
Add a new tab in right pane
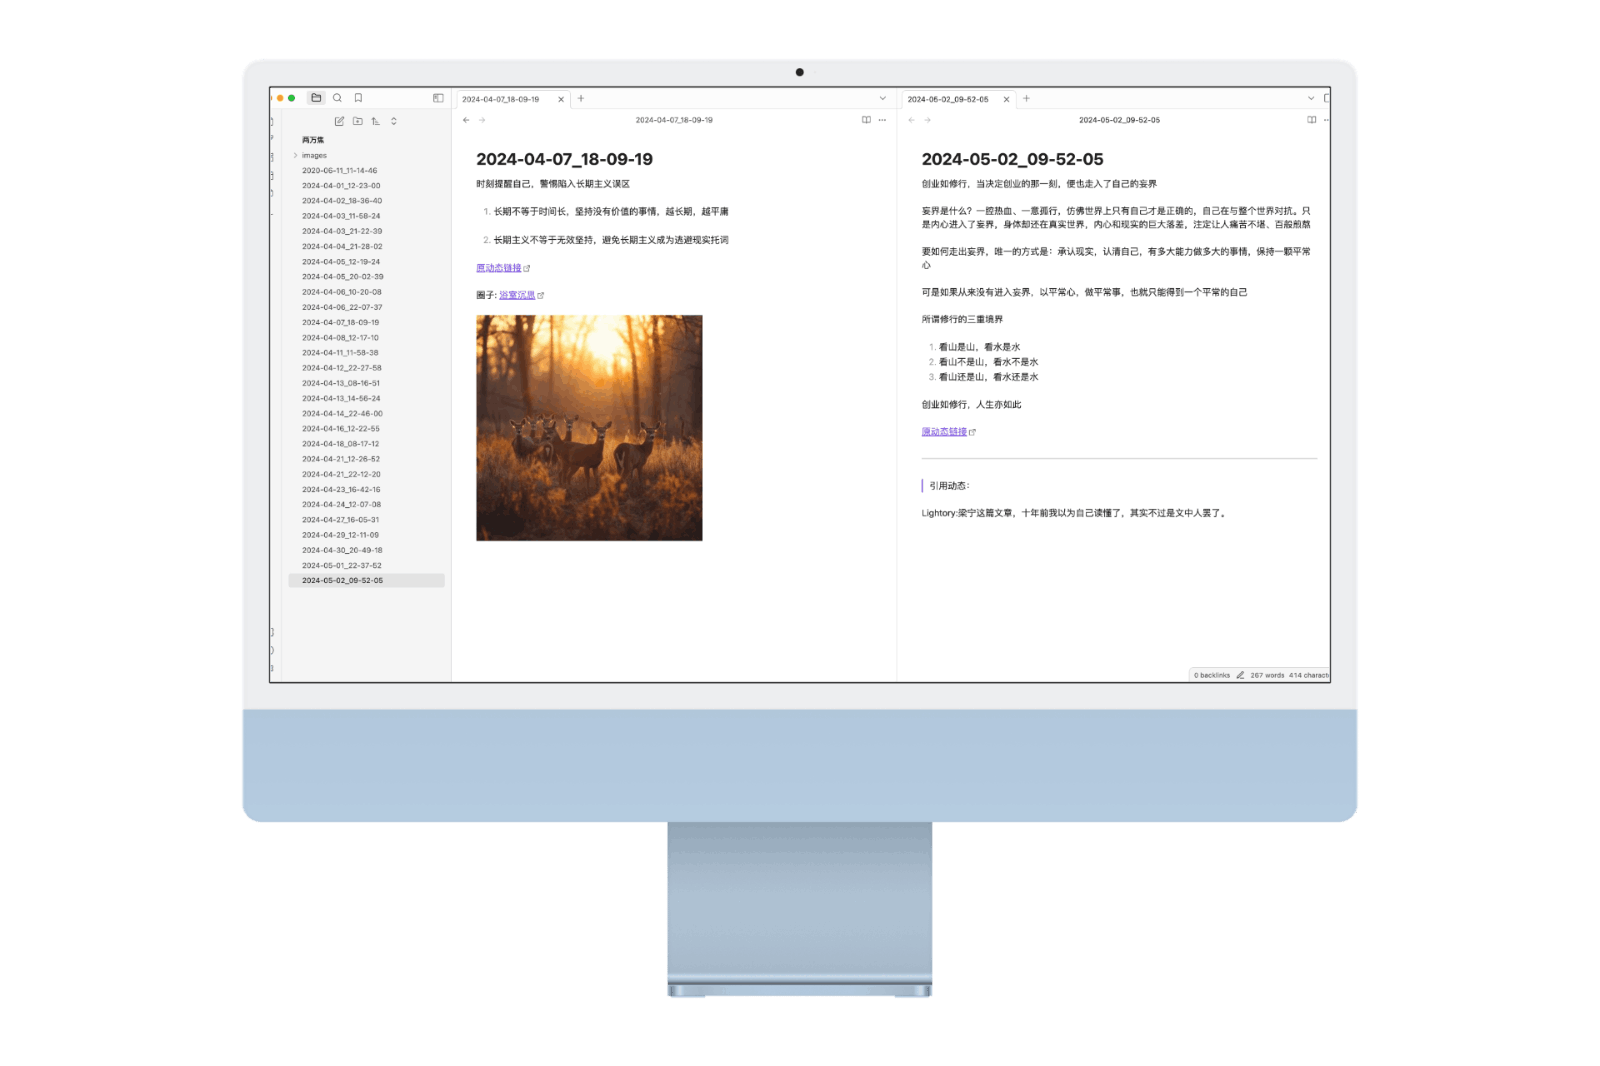[x=1026, y=98]
